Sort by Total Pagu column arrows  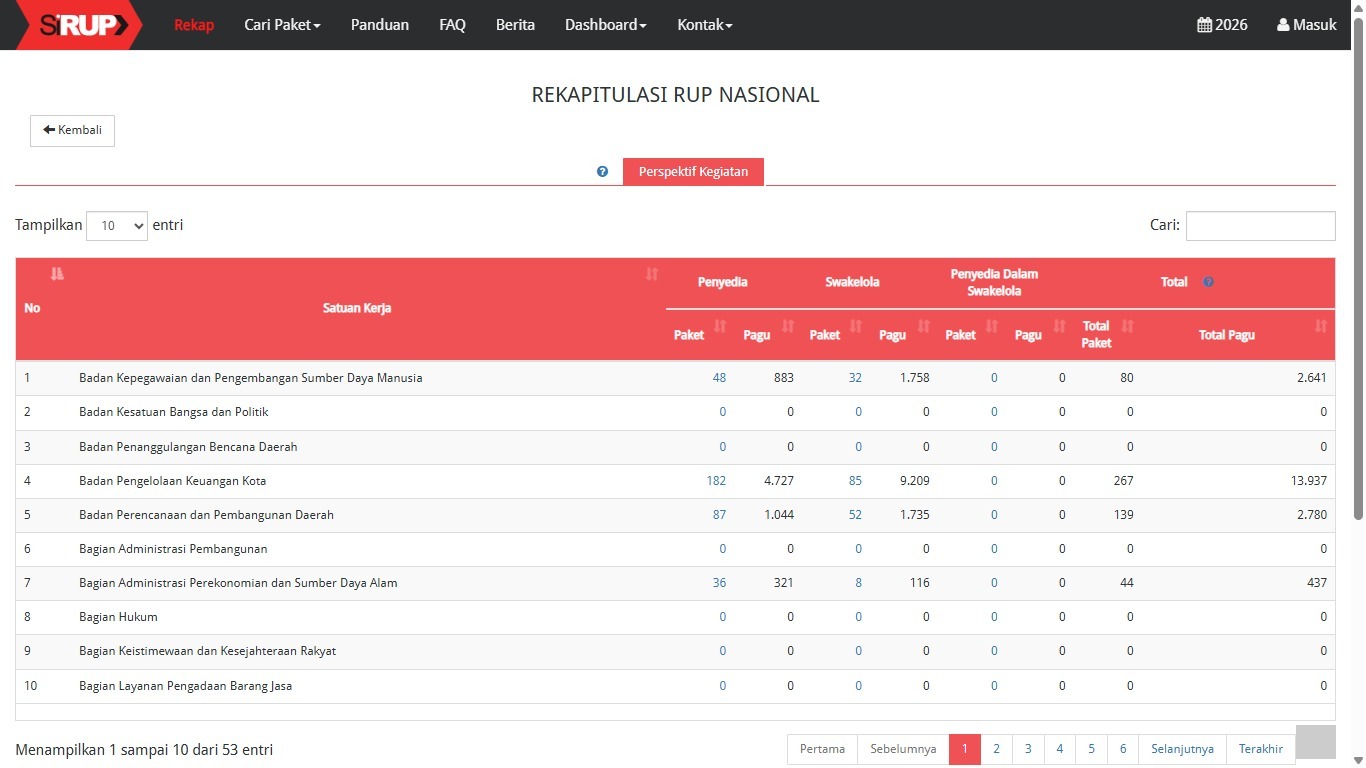click(1321, 327)
